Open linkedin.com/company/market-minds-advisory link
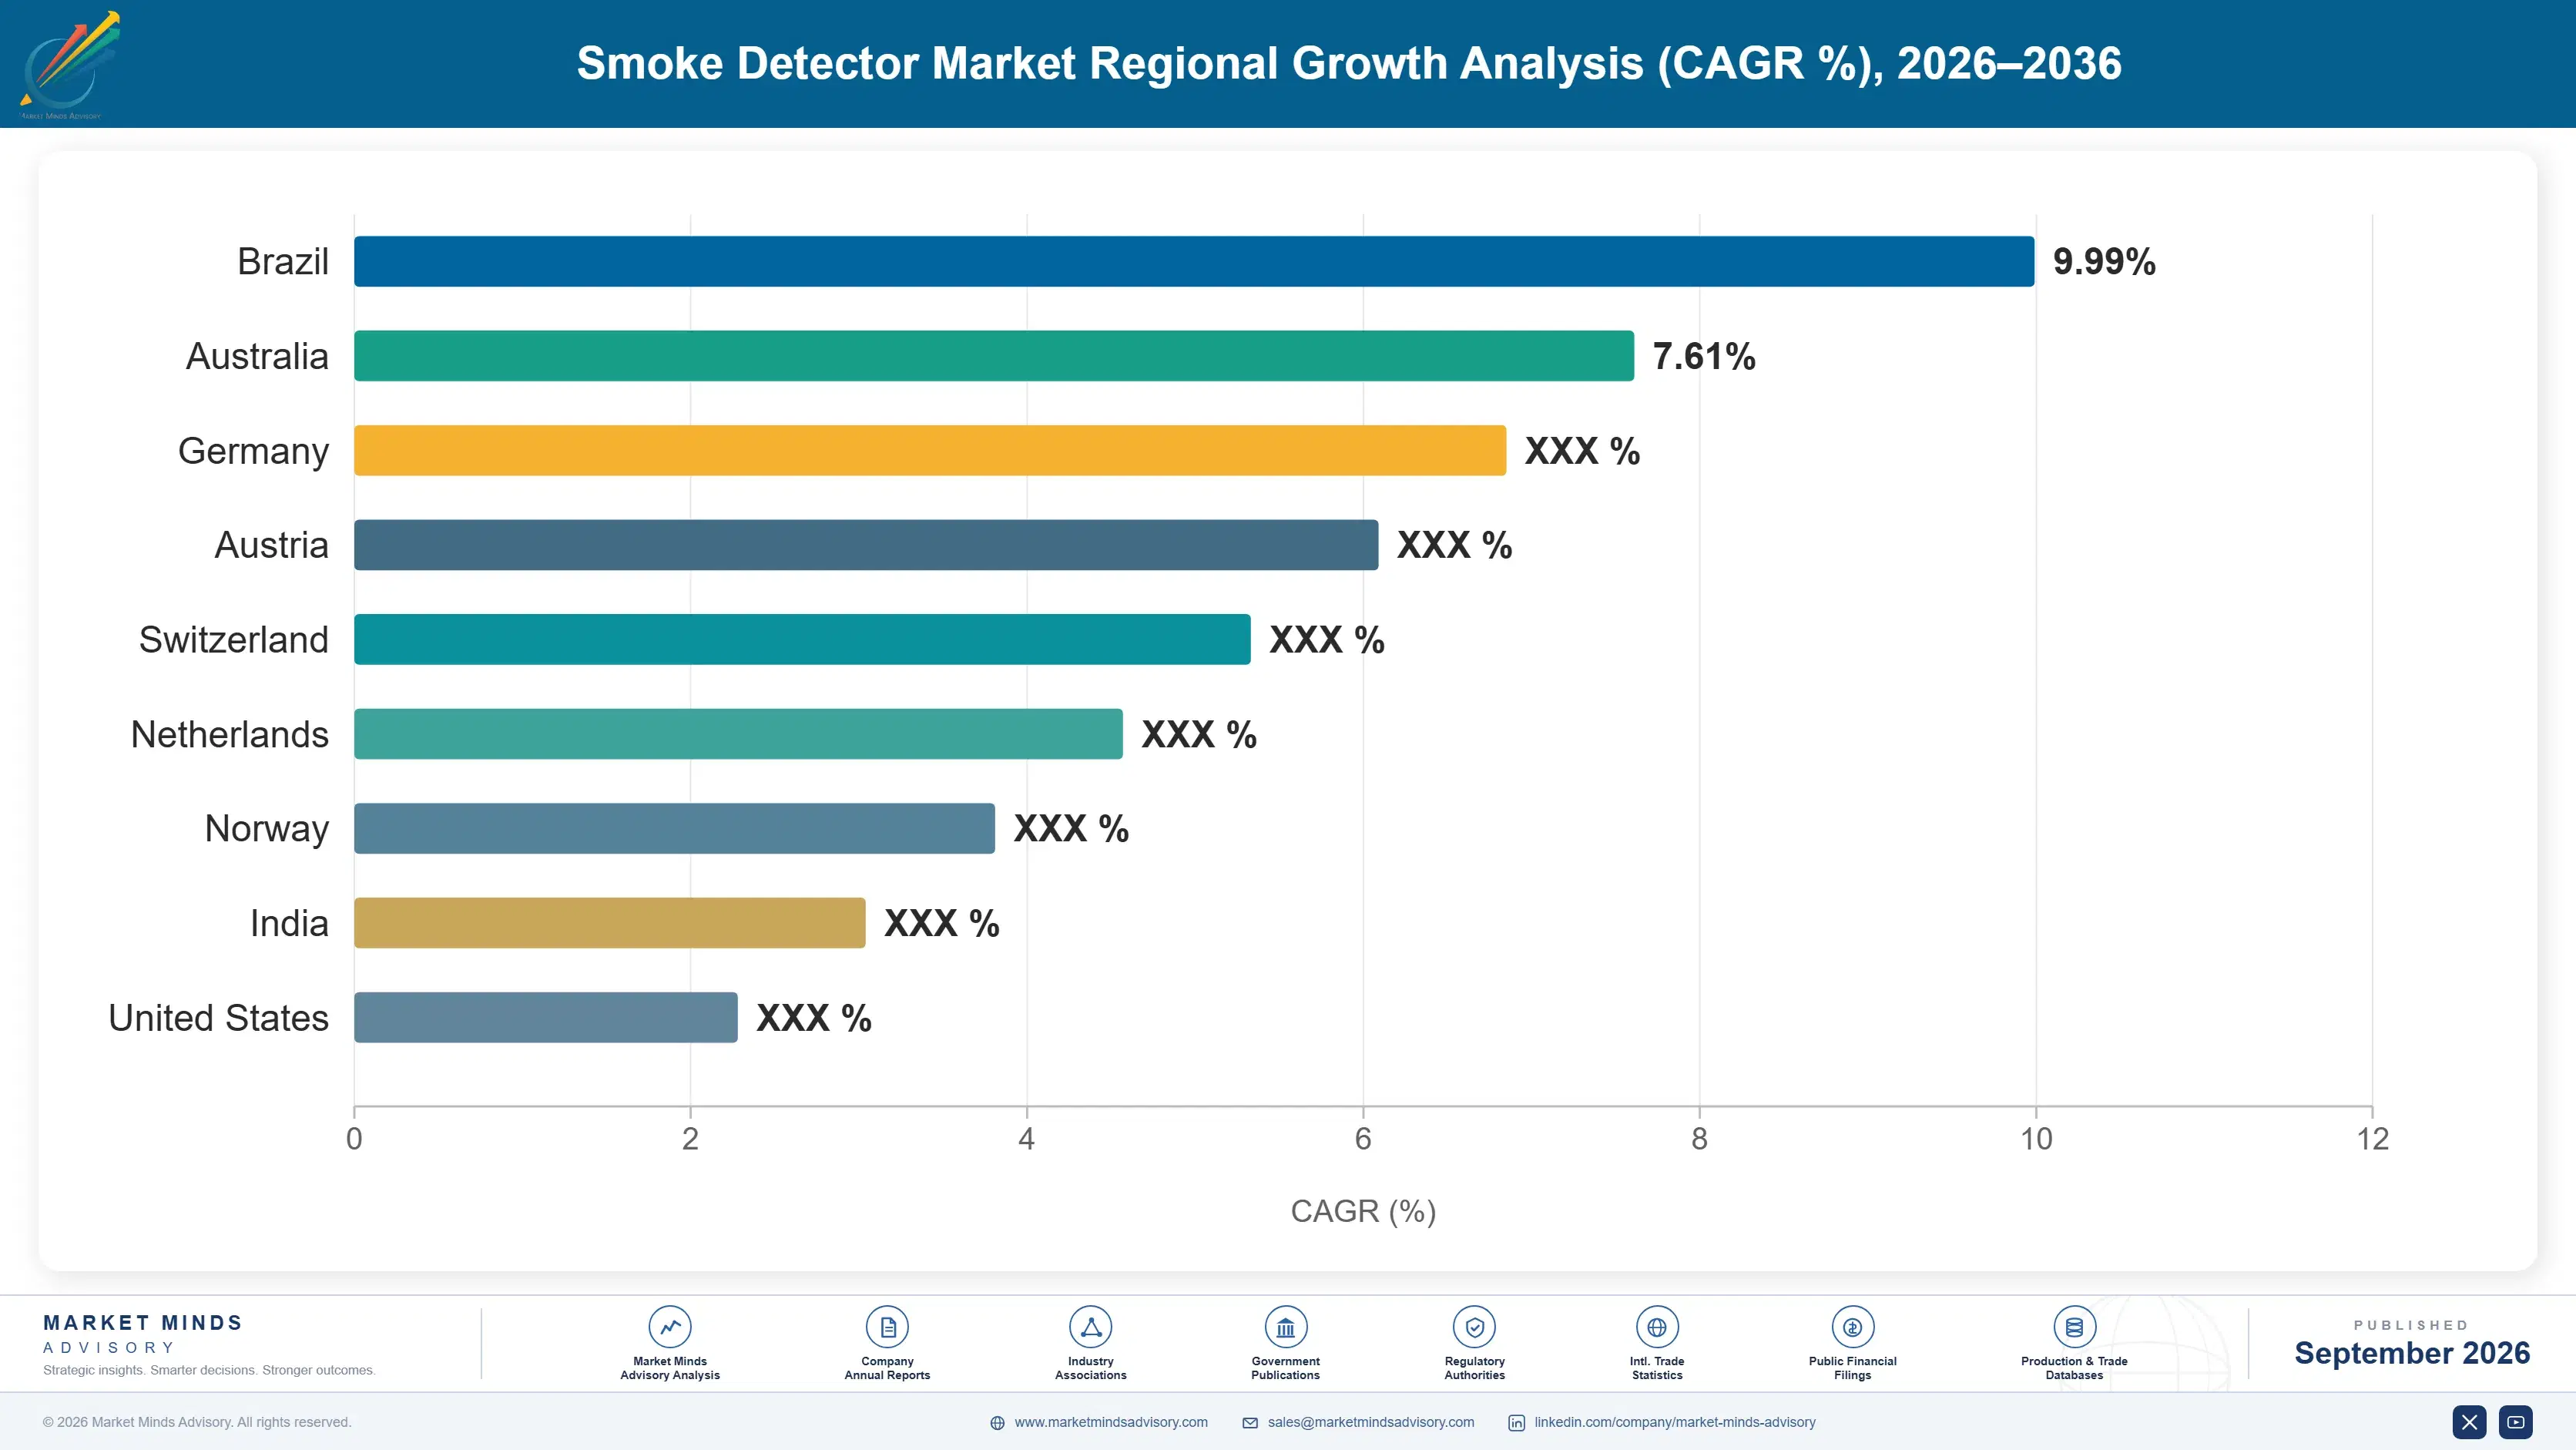Image resolution: width=2576 pixels, height=1450 pixels. [x=1675, y=1422]
